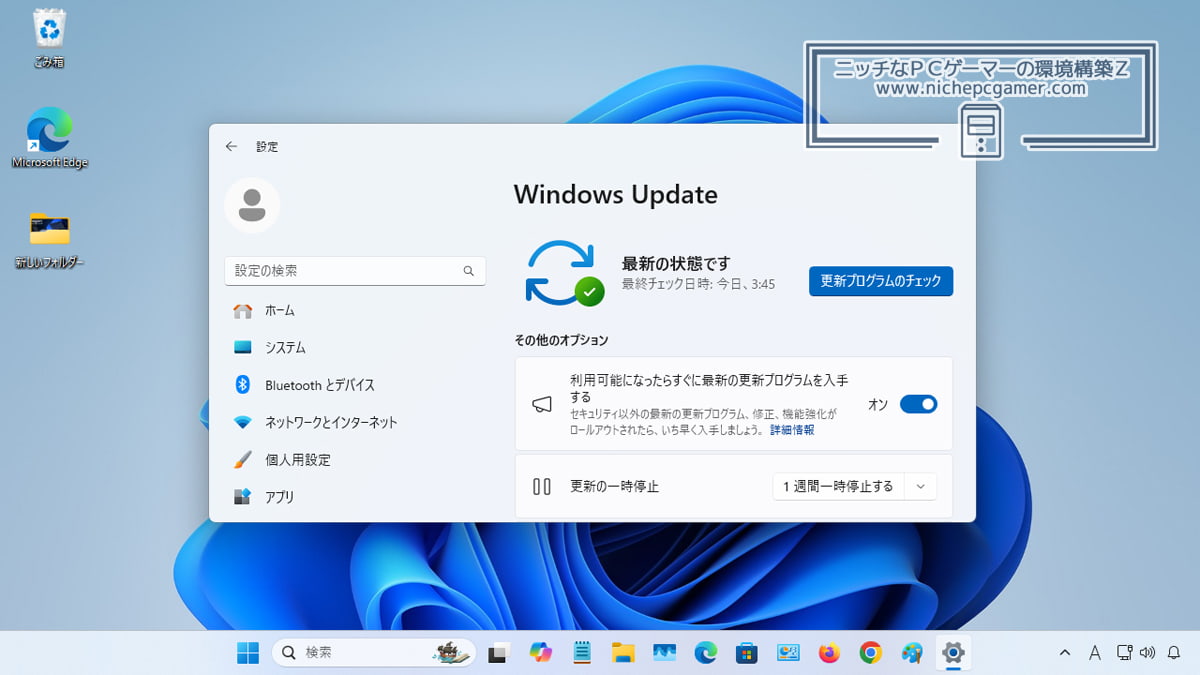Turn off the get latest updates toggle

point(918,404)
